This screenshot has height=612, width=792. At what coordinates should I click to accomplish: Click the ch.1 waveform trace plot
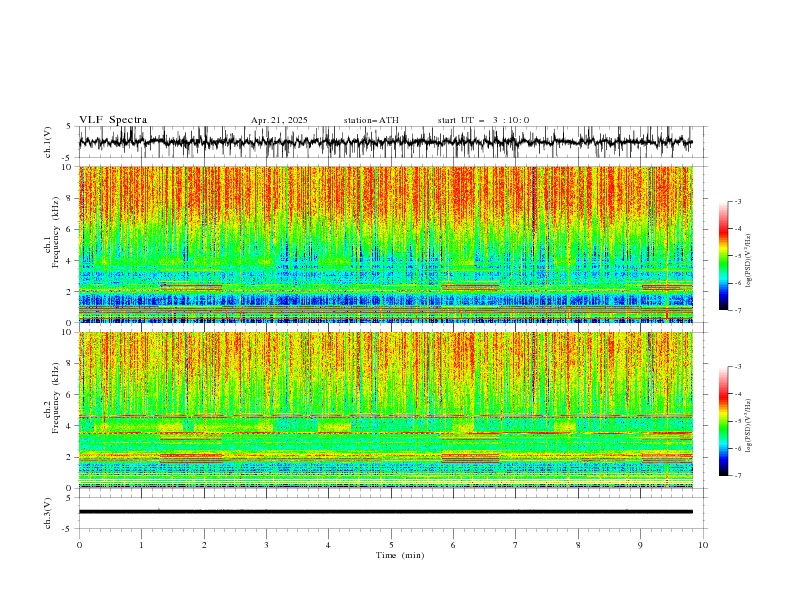tap(385, 142)
